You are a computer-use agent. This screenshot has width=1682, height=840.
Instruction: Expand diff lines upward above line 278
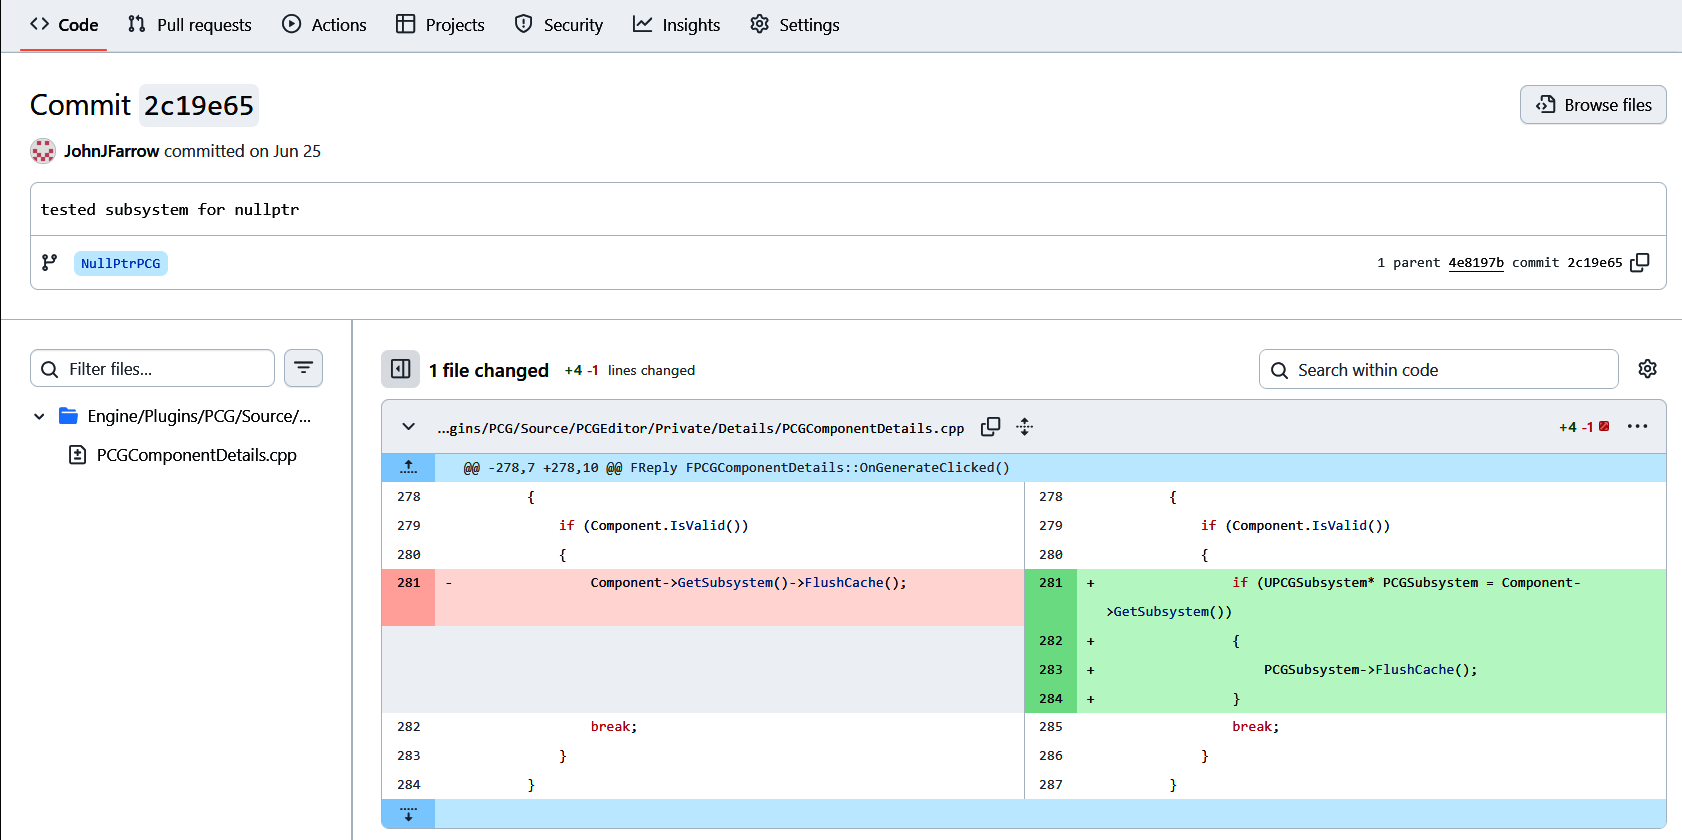tap(408, 467)
